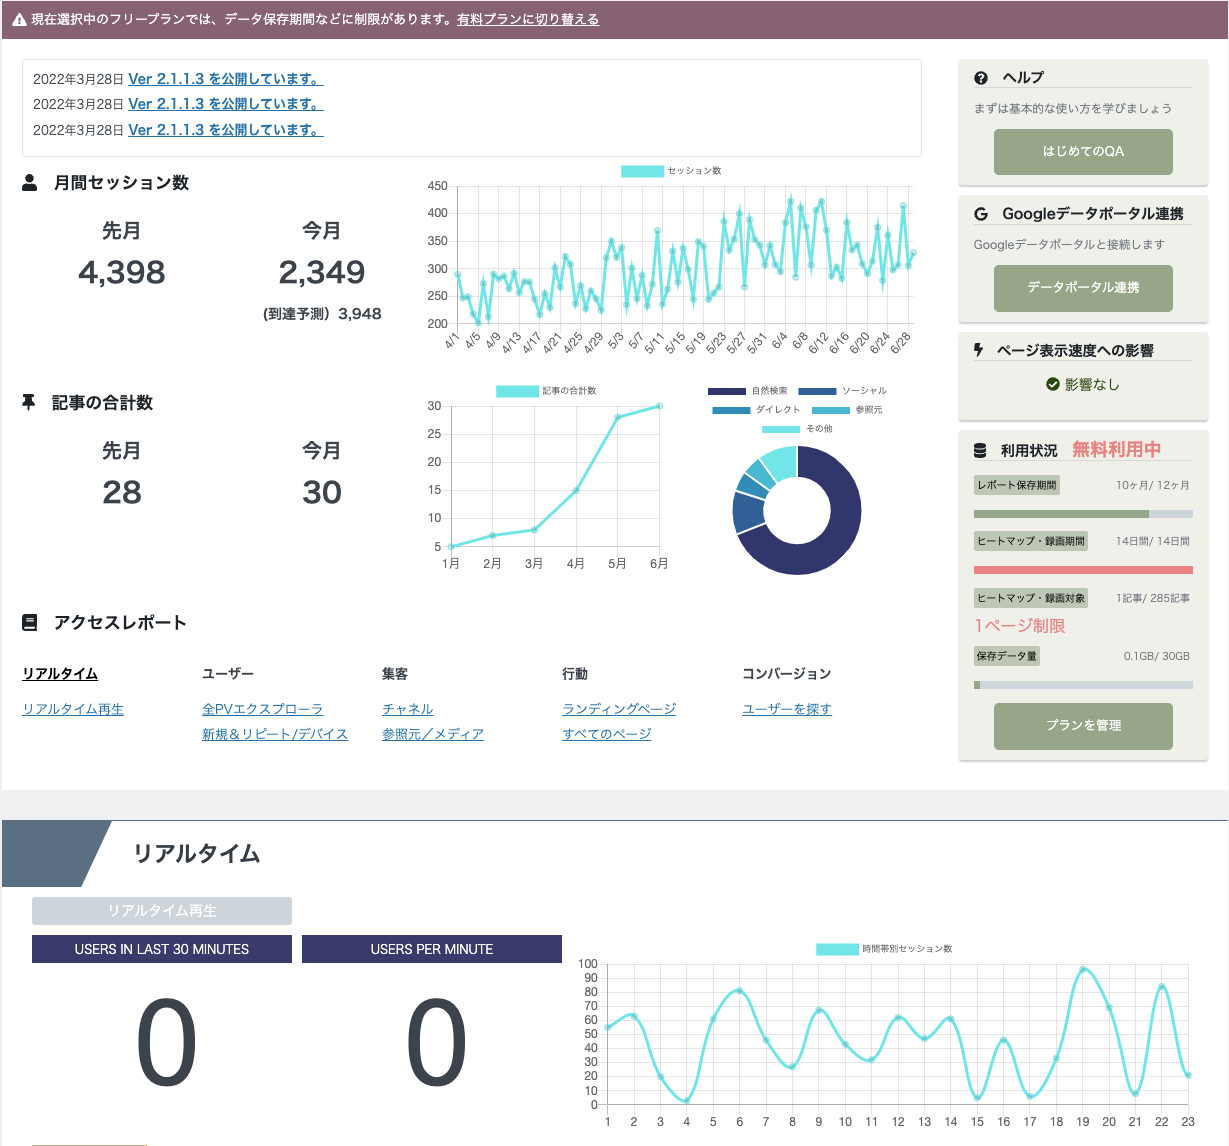
Task: Open the 有料プランに切り替える link
Action: [528, 19]
